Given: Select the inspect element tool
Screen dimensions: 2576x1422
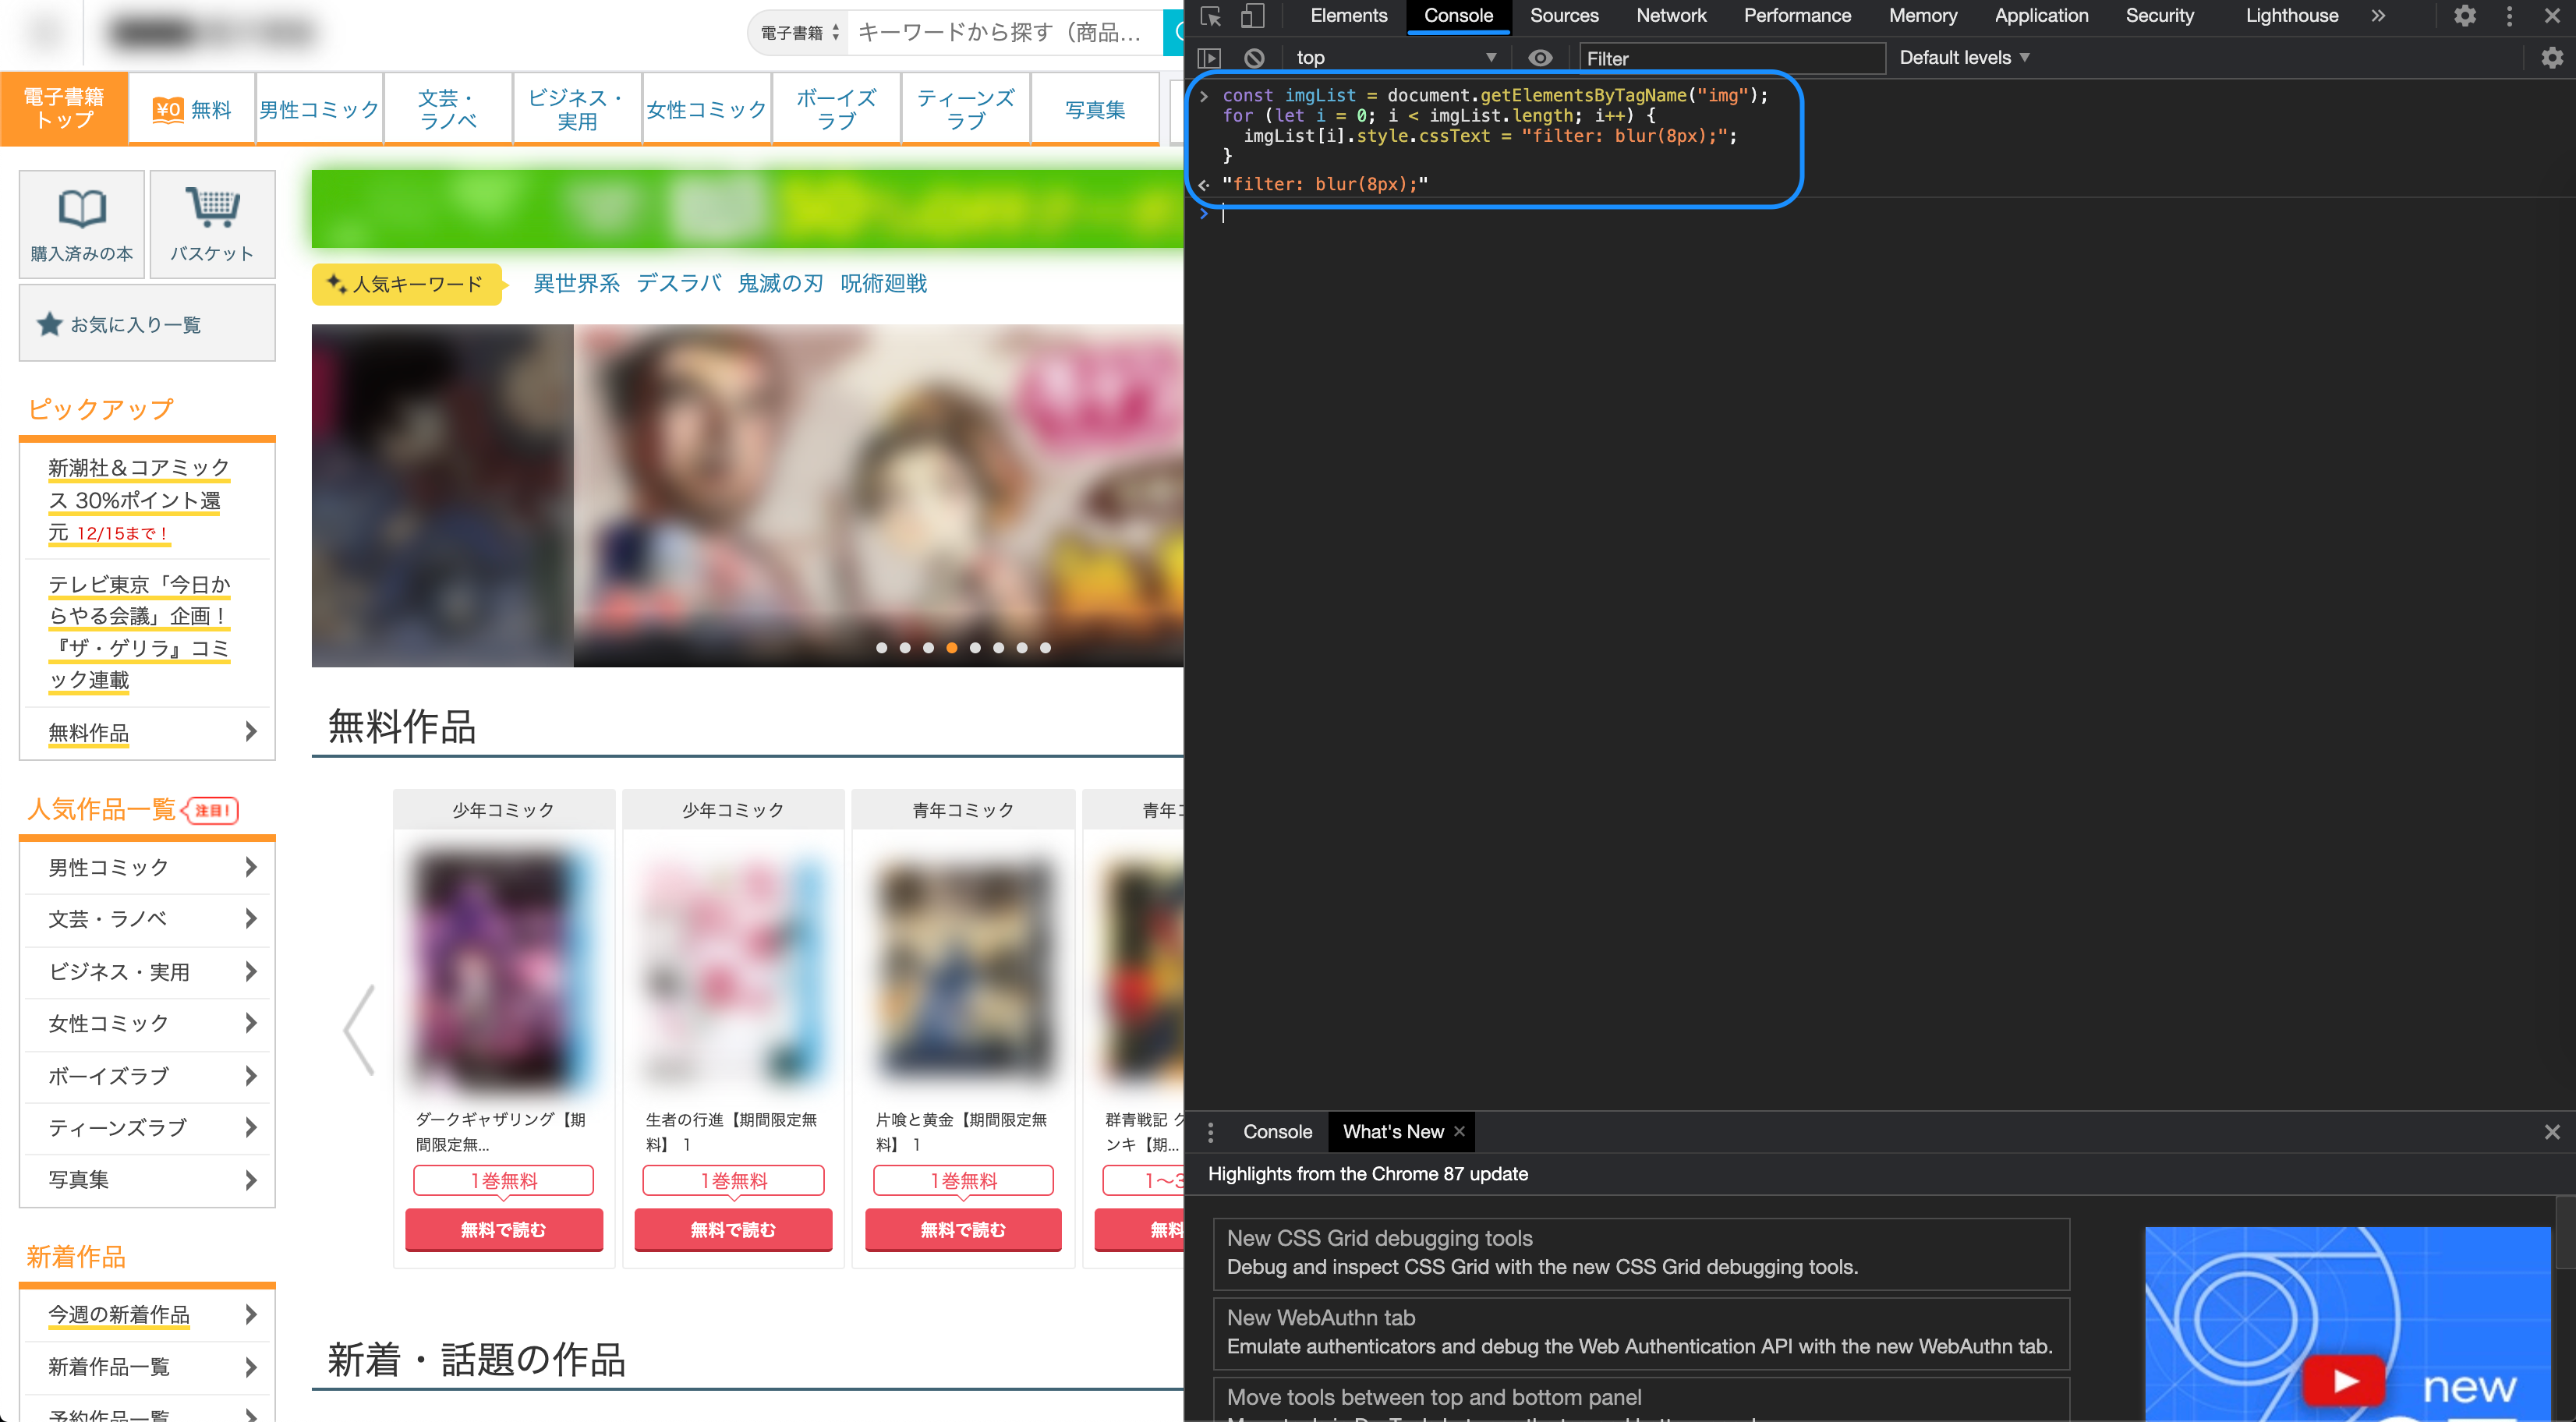Looking at the screenshot, I should pos(1211,17).
